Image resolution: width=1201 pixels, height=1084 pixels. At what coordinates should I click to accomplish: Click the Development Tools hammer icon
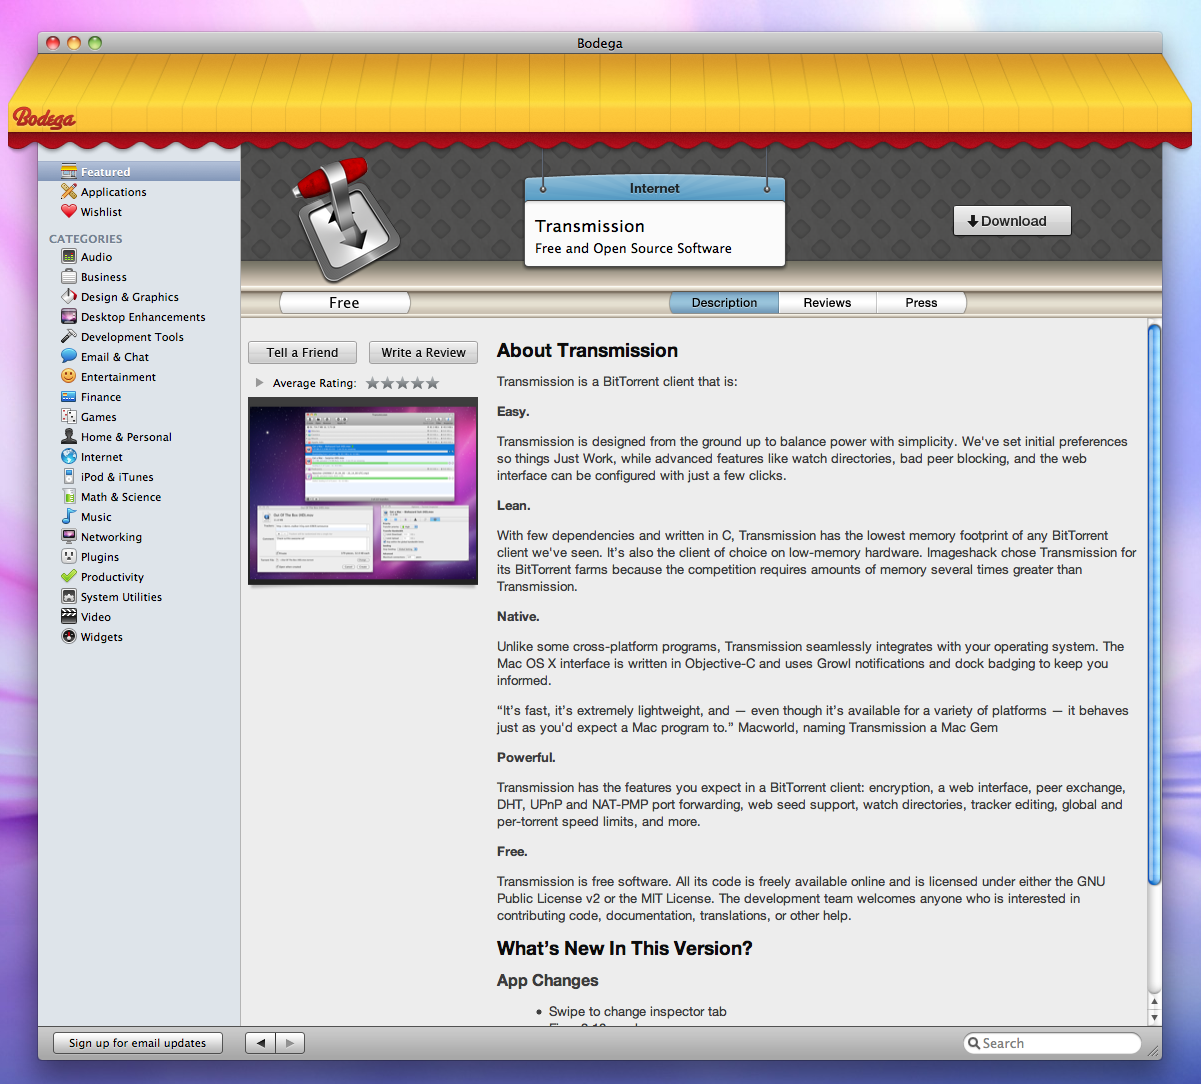pyautogui.click(x=69, y=337)
